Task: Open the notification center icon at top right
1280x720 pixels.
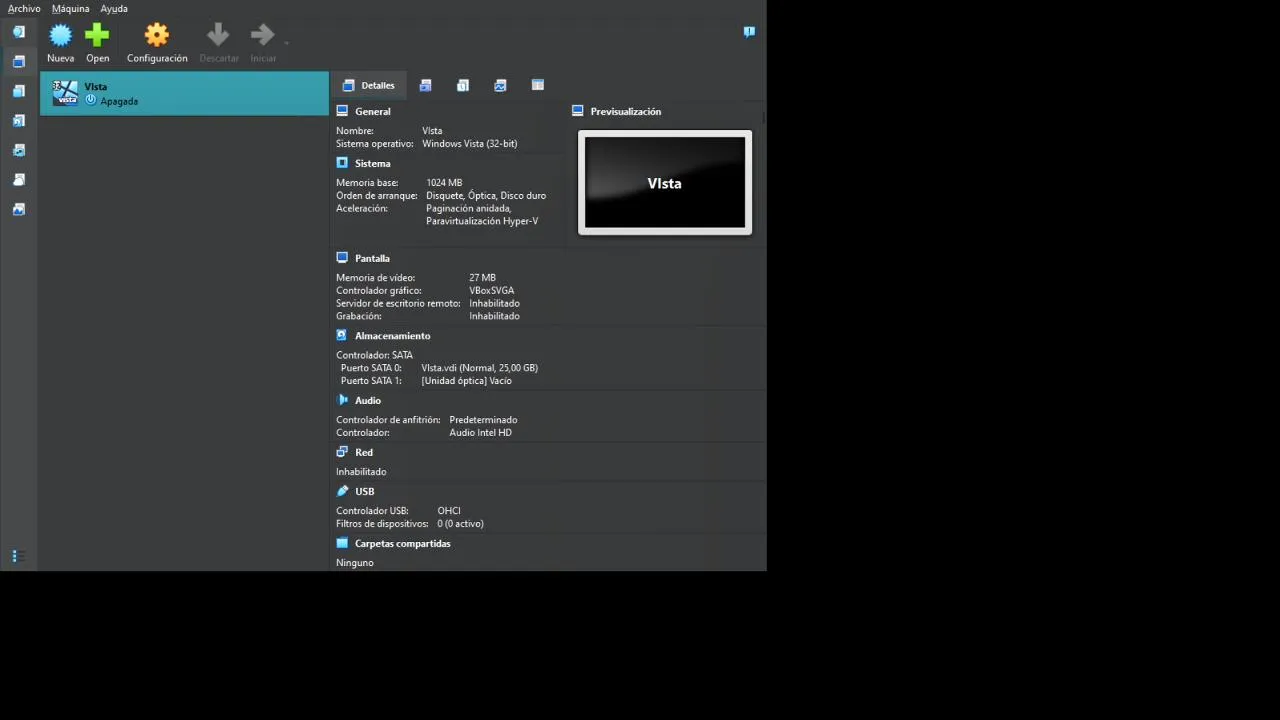Action: tap(749, 32)
